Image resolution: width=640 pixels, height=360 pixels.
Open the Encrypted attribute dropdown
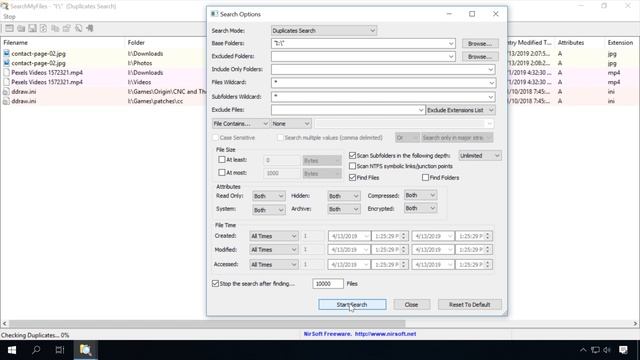point(420,208)
